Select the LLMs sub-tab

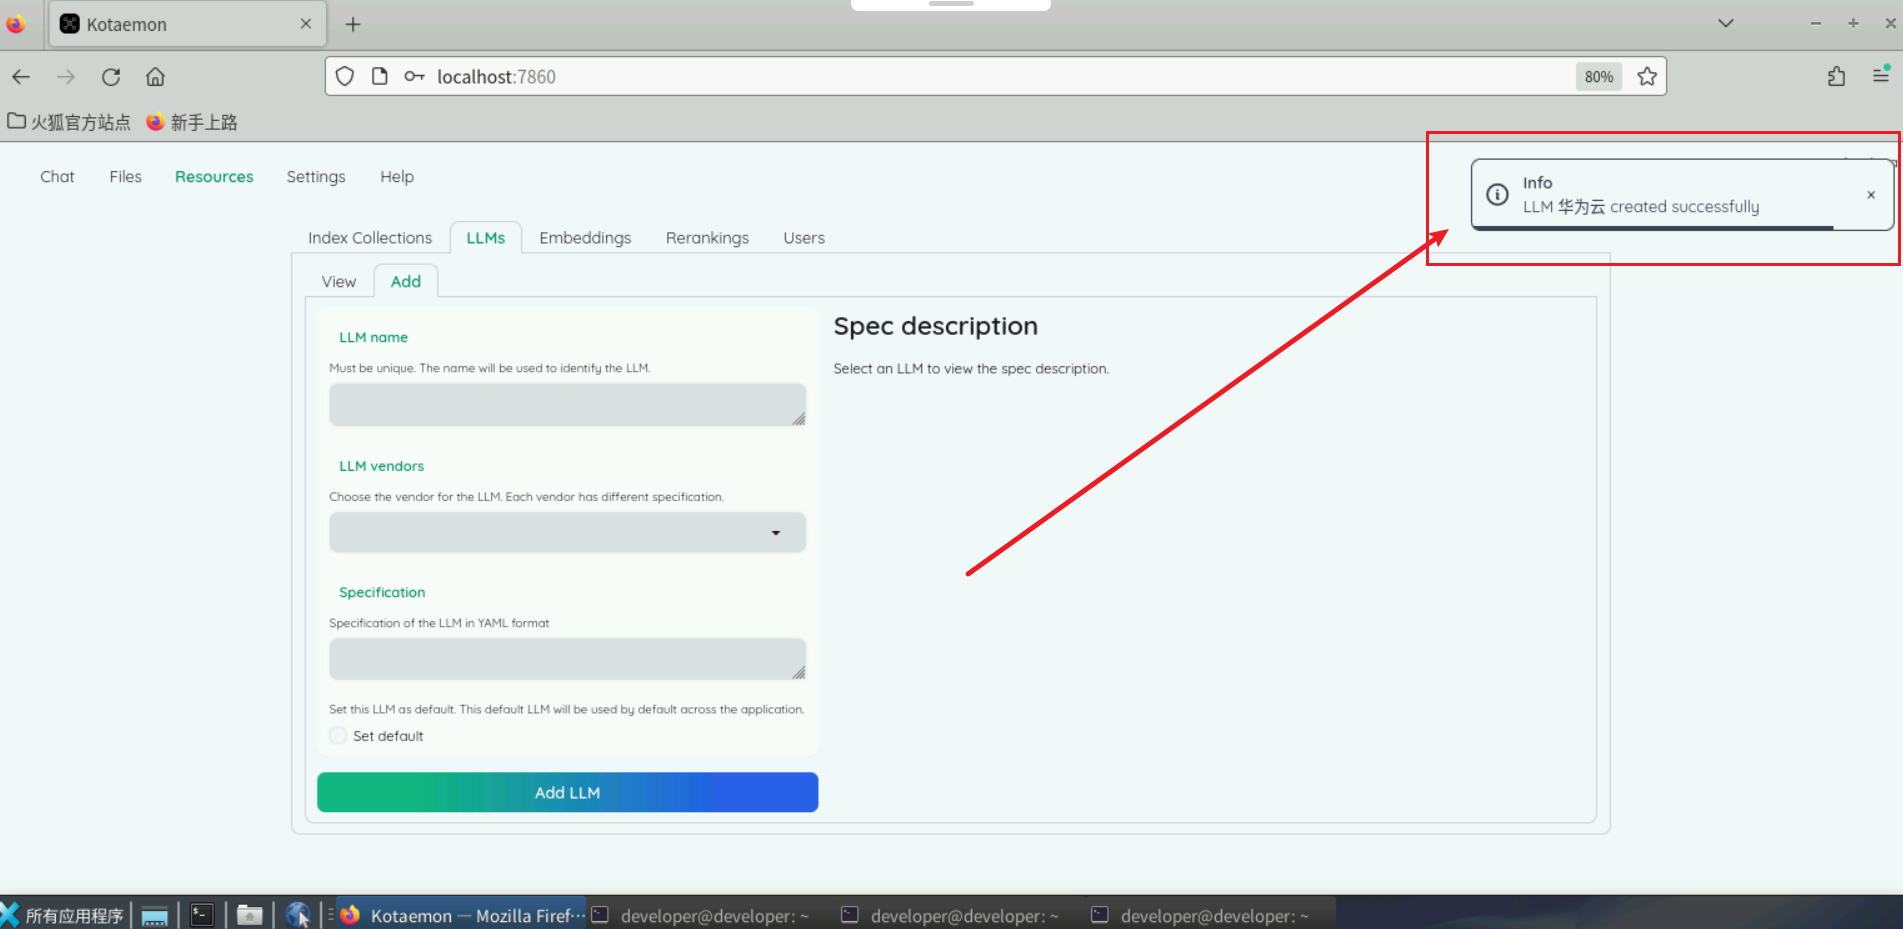(x=486, y=238)
